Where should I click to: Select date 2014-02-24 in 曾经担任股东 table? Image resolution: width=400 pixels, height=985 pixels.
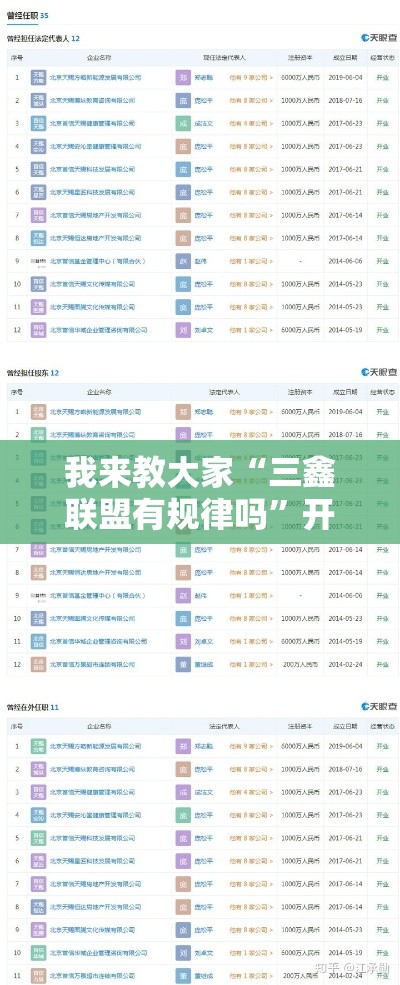[345, 664]
